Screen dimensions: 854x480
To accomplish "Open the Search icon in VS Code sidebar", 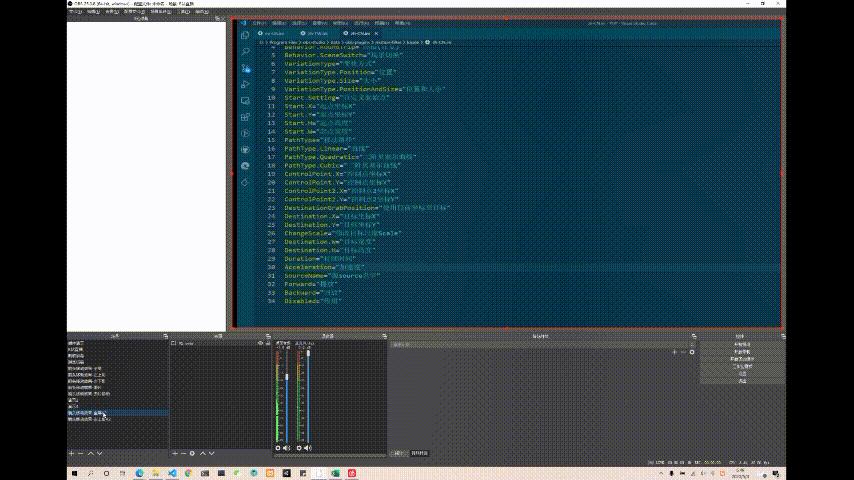I will pyautogui.click(x=245, y=50).
